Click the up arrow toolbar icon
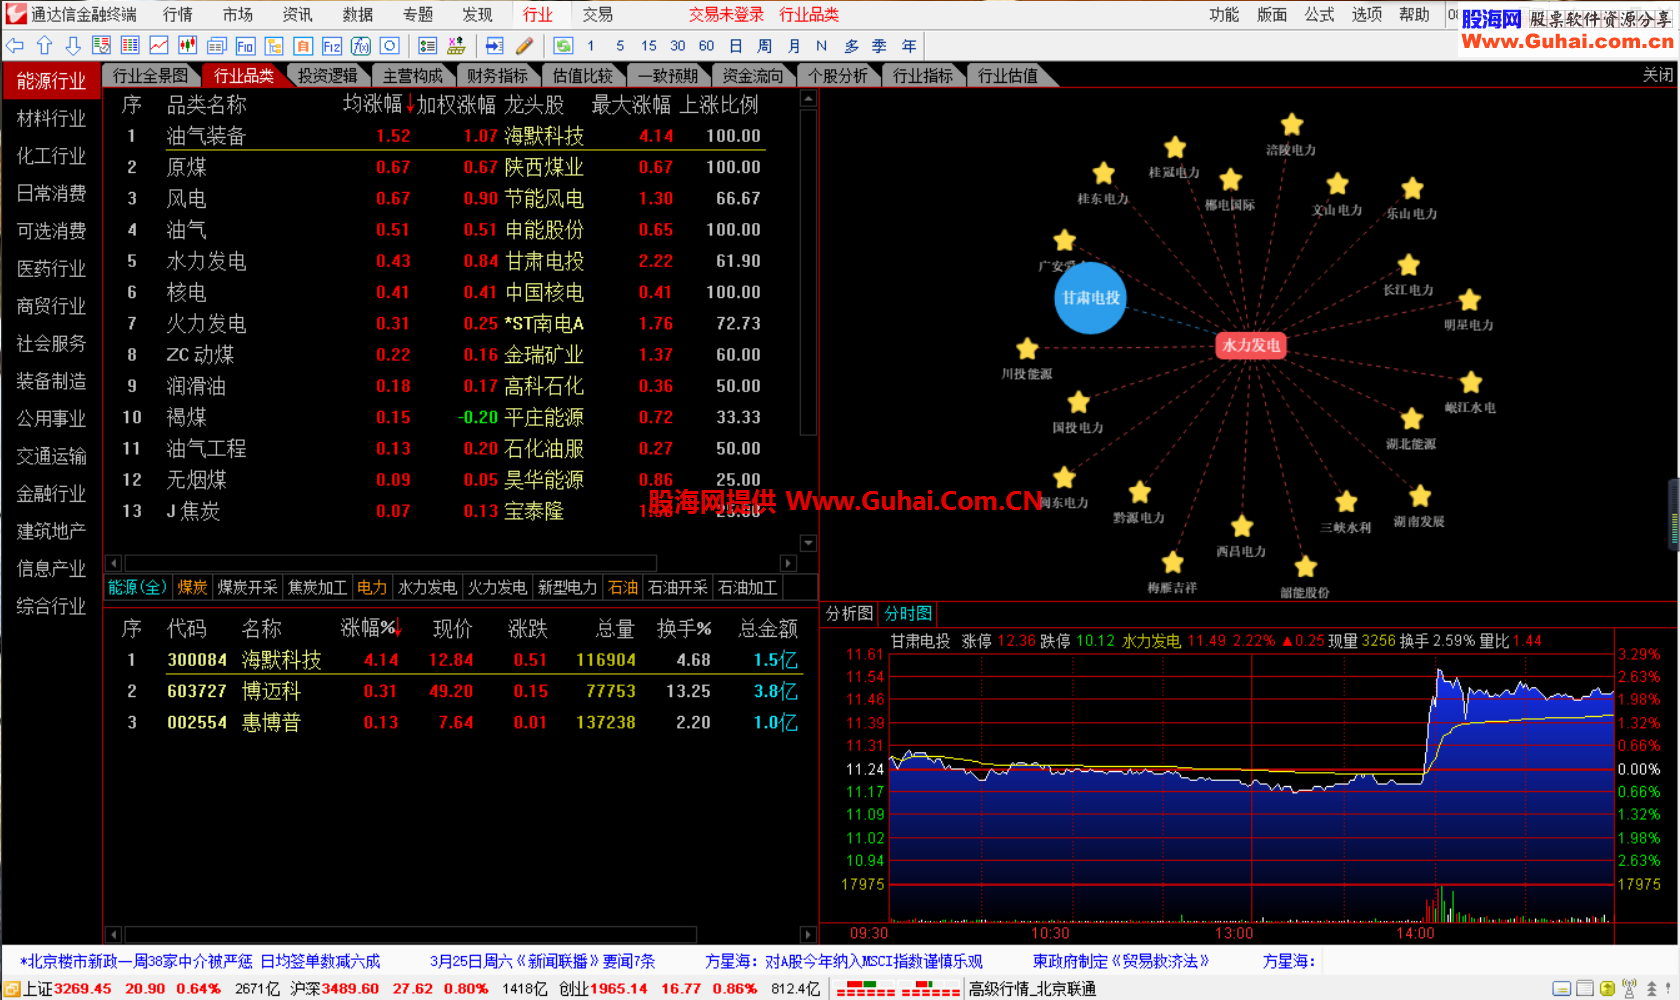The height and width of the screenshot is (1000, 1680). click(44, 46)
